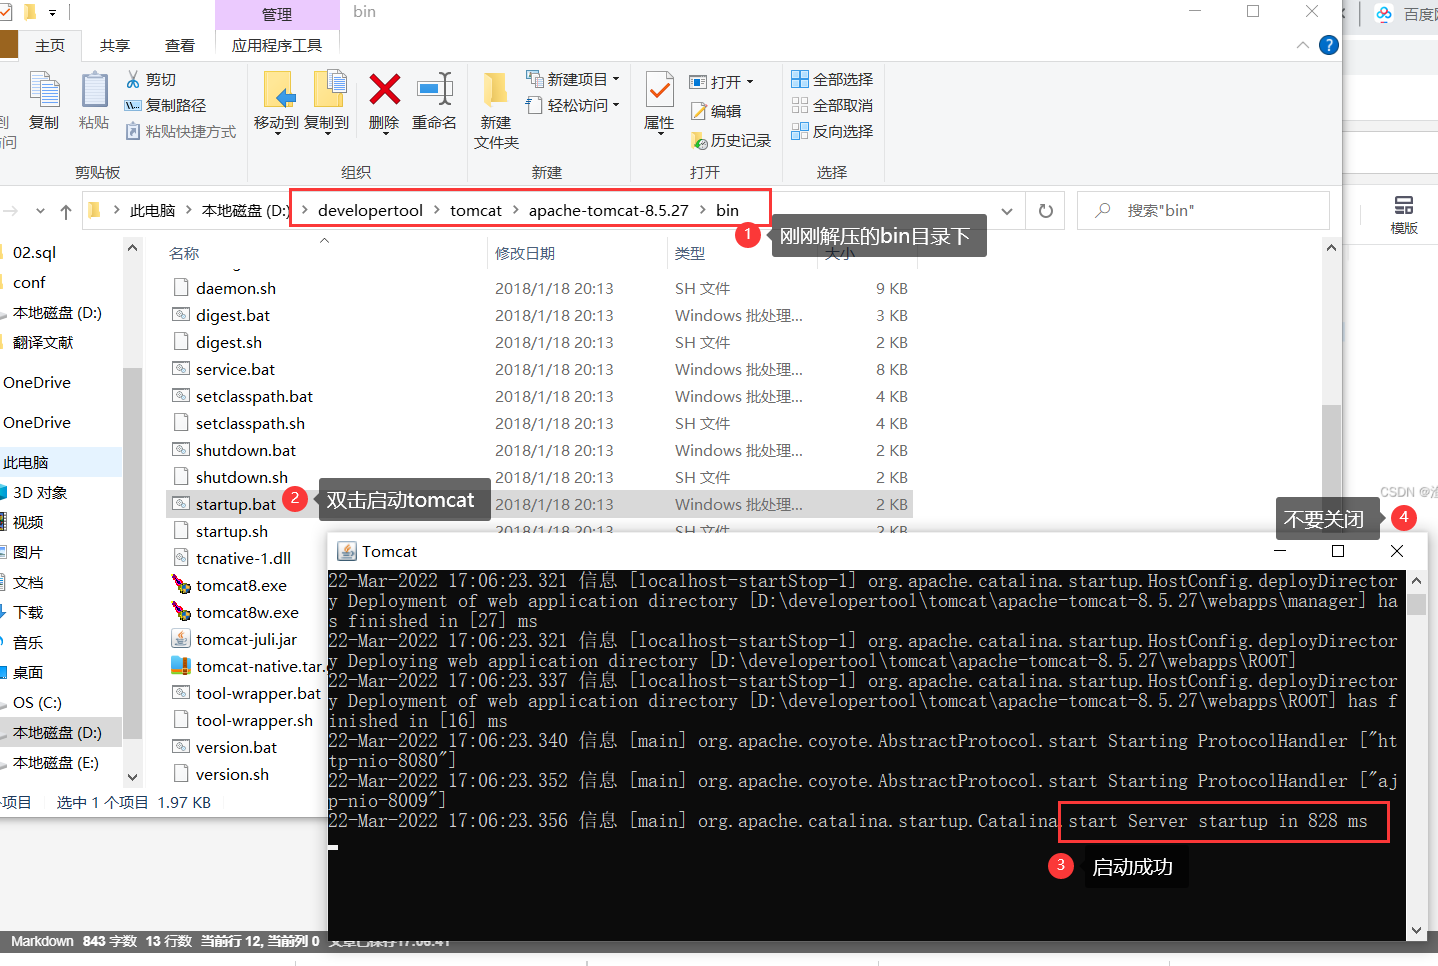1438x966 pixels.
Task: Click the tomcat8w.exe file icon
Action: 181,612
